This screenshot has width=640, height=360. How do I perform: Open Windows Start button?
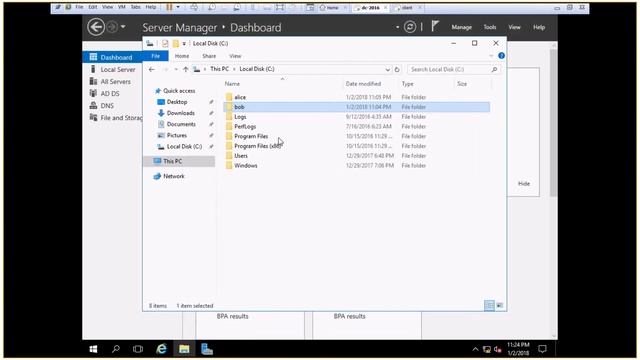[x=93, y=349]
